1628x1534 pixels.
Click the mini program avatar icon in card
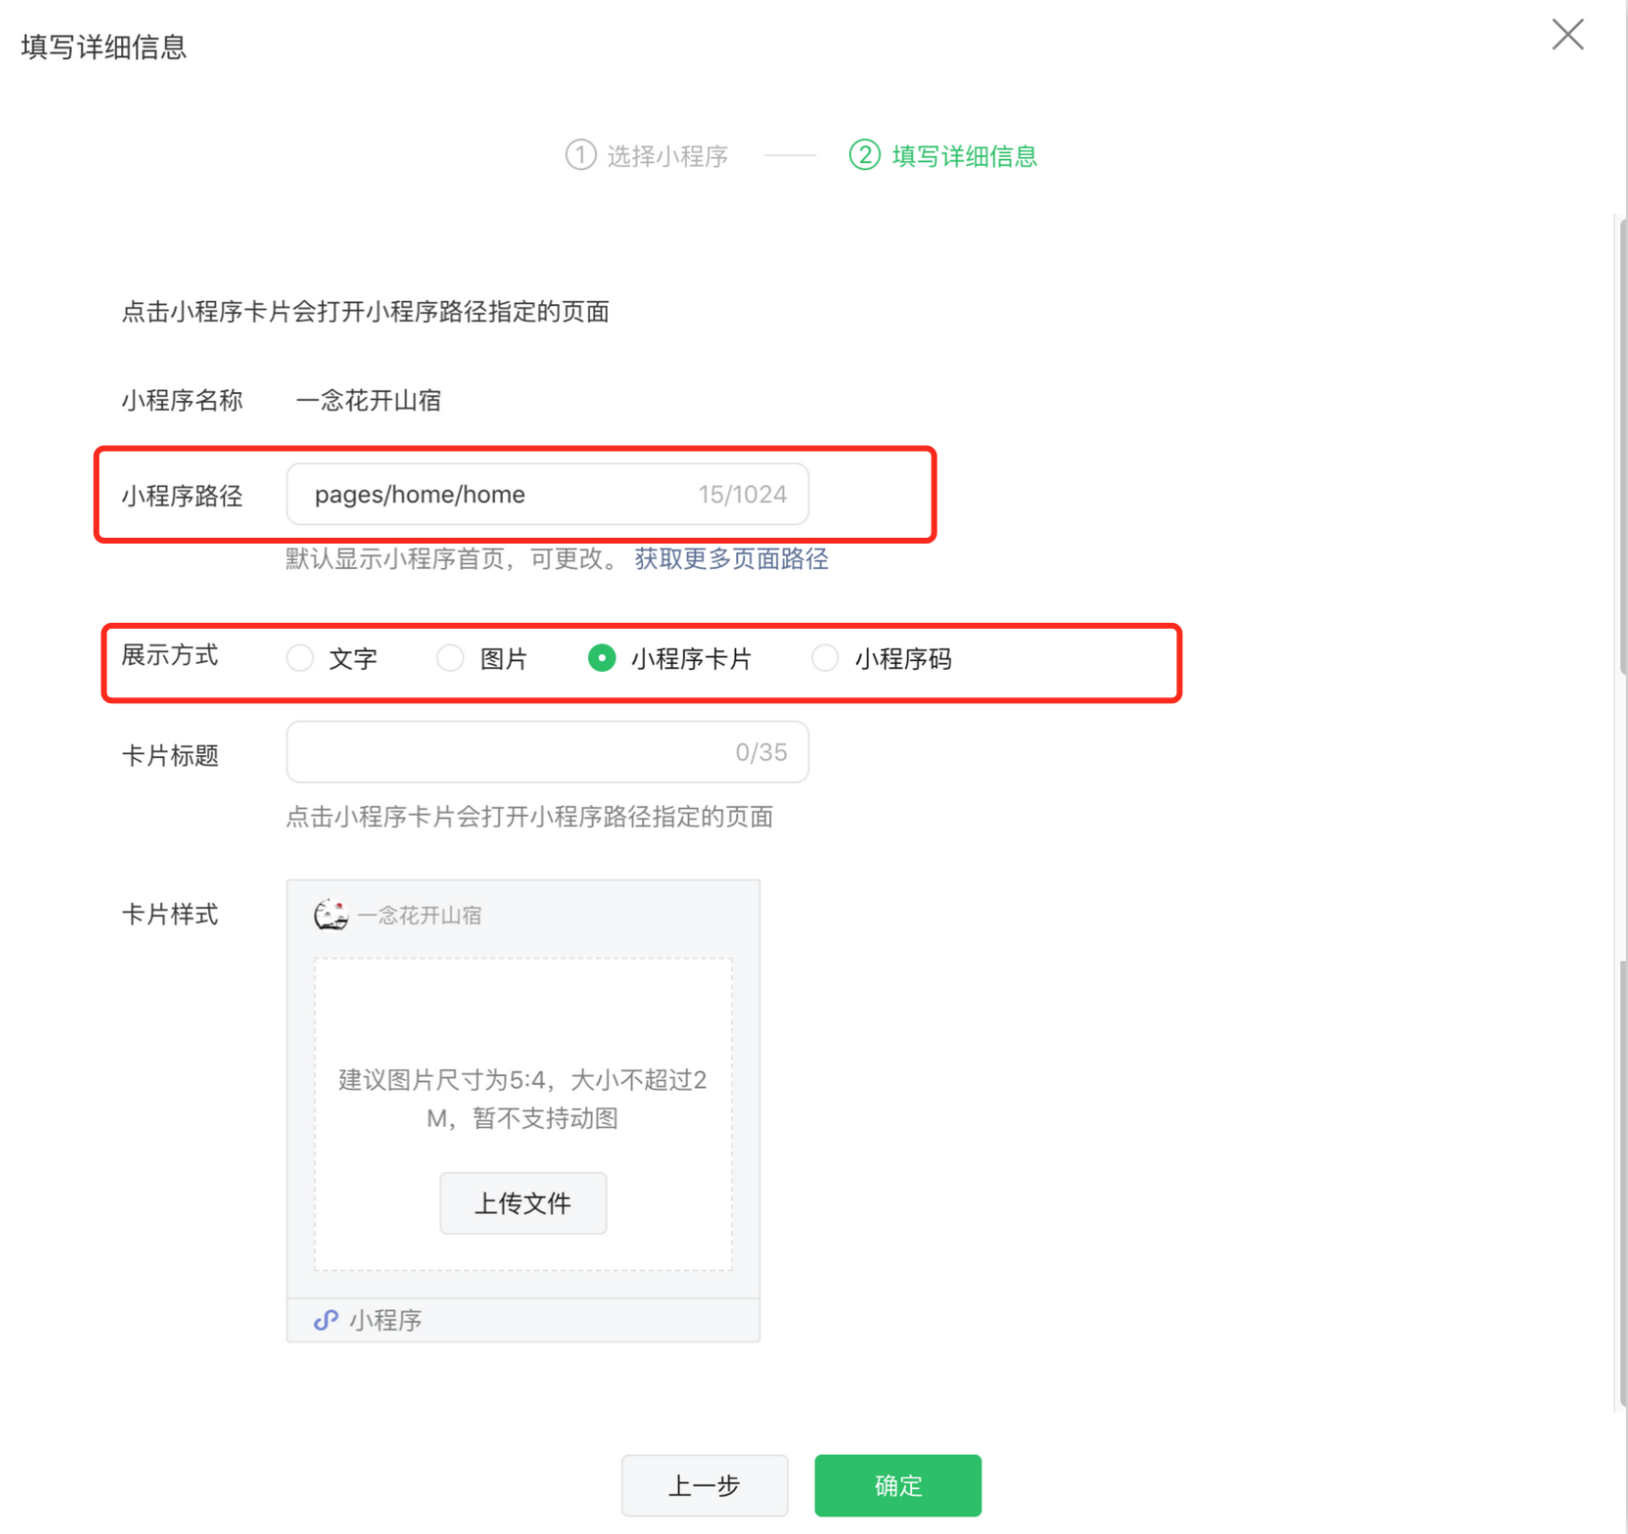tap(331, 914)
